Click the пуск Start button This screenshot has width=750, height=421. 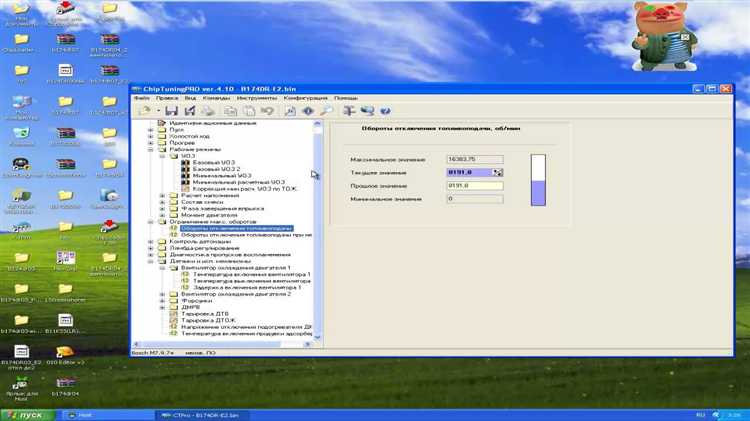pos(28,415)
